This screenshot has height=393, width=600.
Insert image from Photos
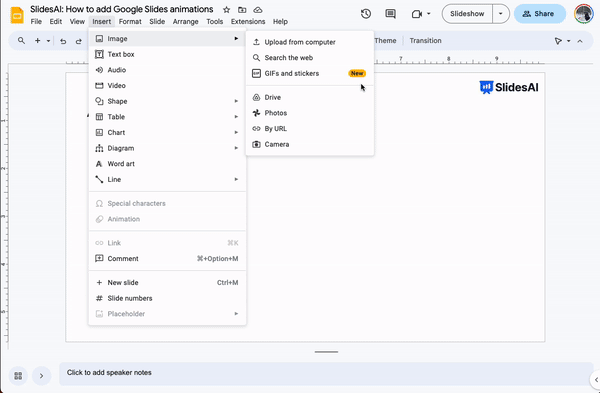click(x=310, y=113)
